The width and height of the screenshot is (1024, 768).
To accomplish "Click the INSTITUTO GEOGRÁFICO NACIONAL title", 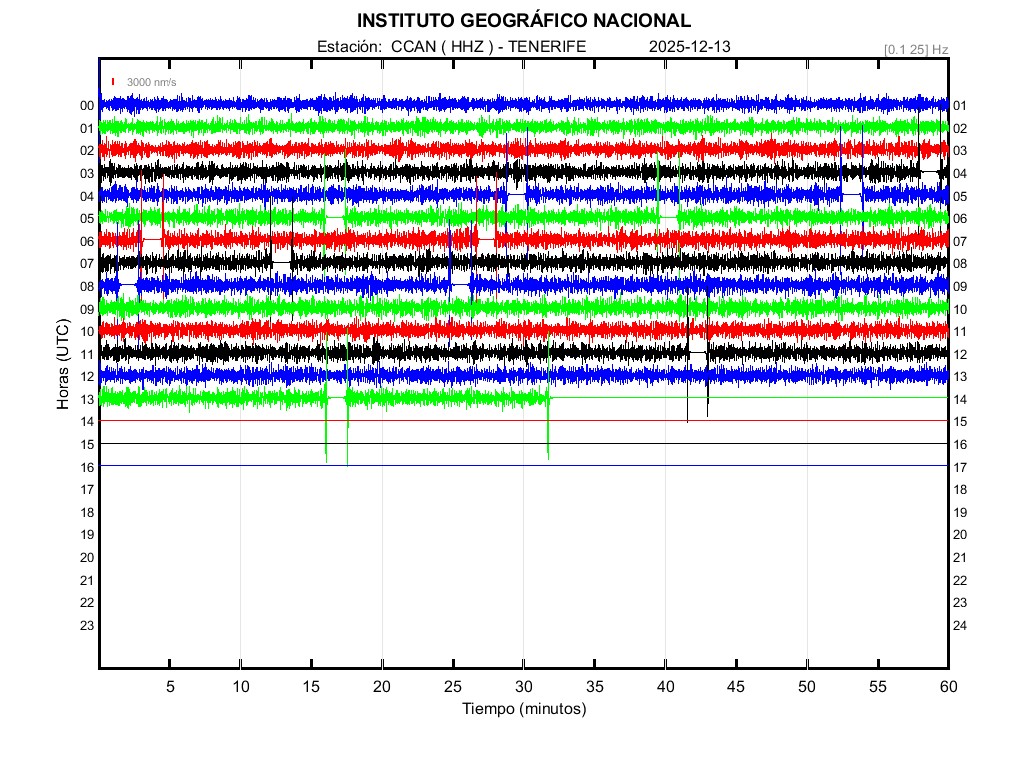I will click(x=523, y=21).
